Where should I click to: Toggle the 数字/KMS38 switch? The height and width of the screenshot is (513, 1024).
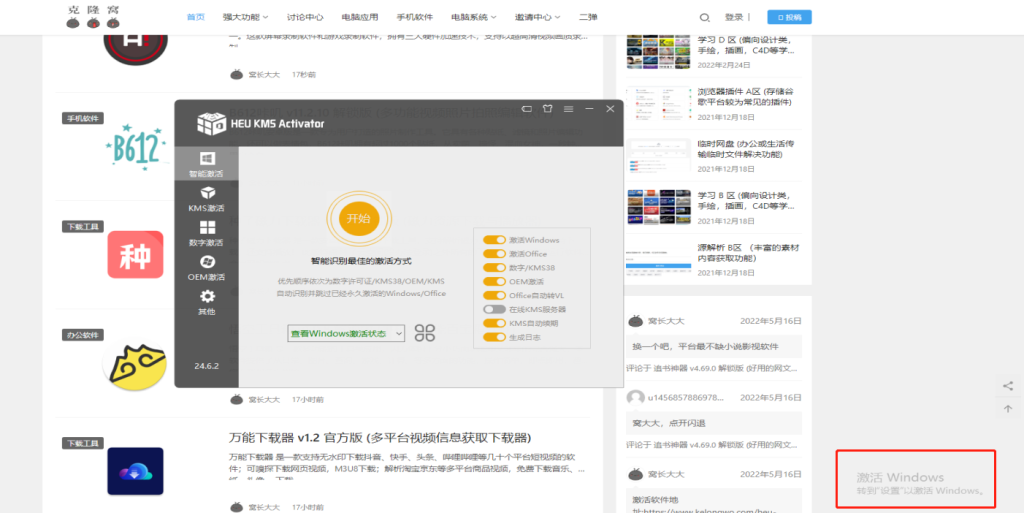tap(494, 268)
